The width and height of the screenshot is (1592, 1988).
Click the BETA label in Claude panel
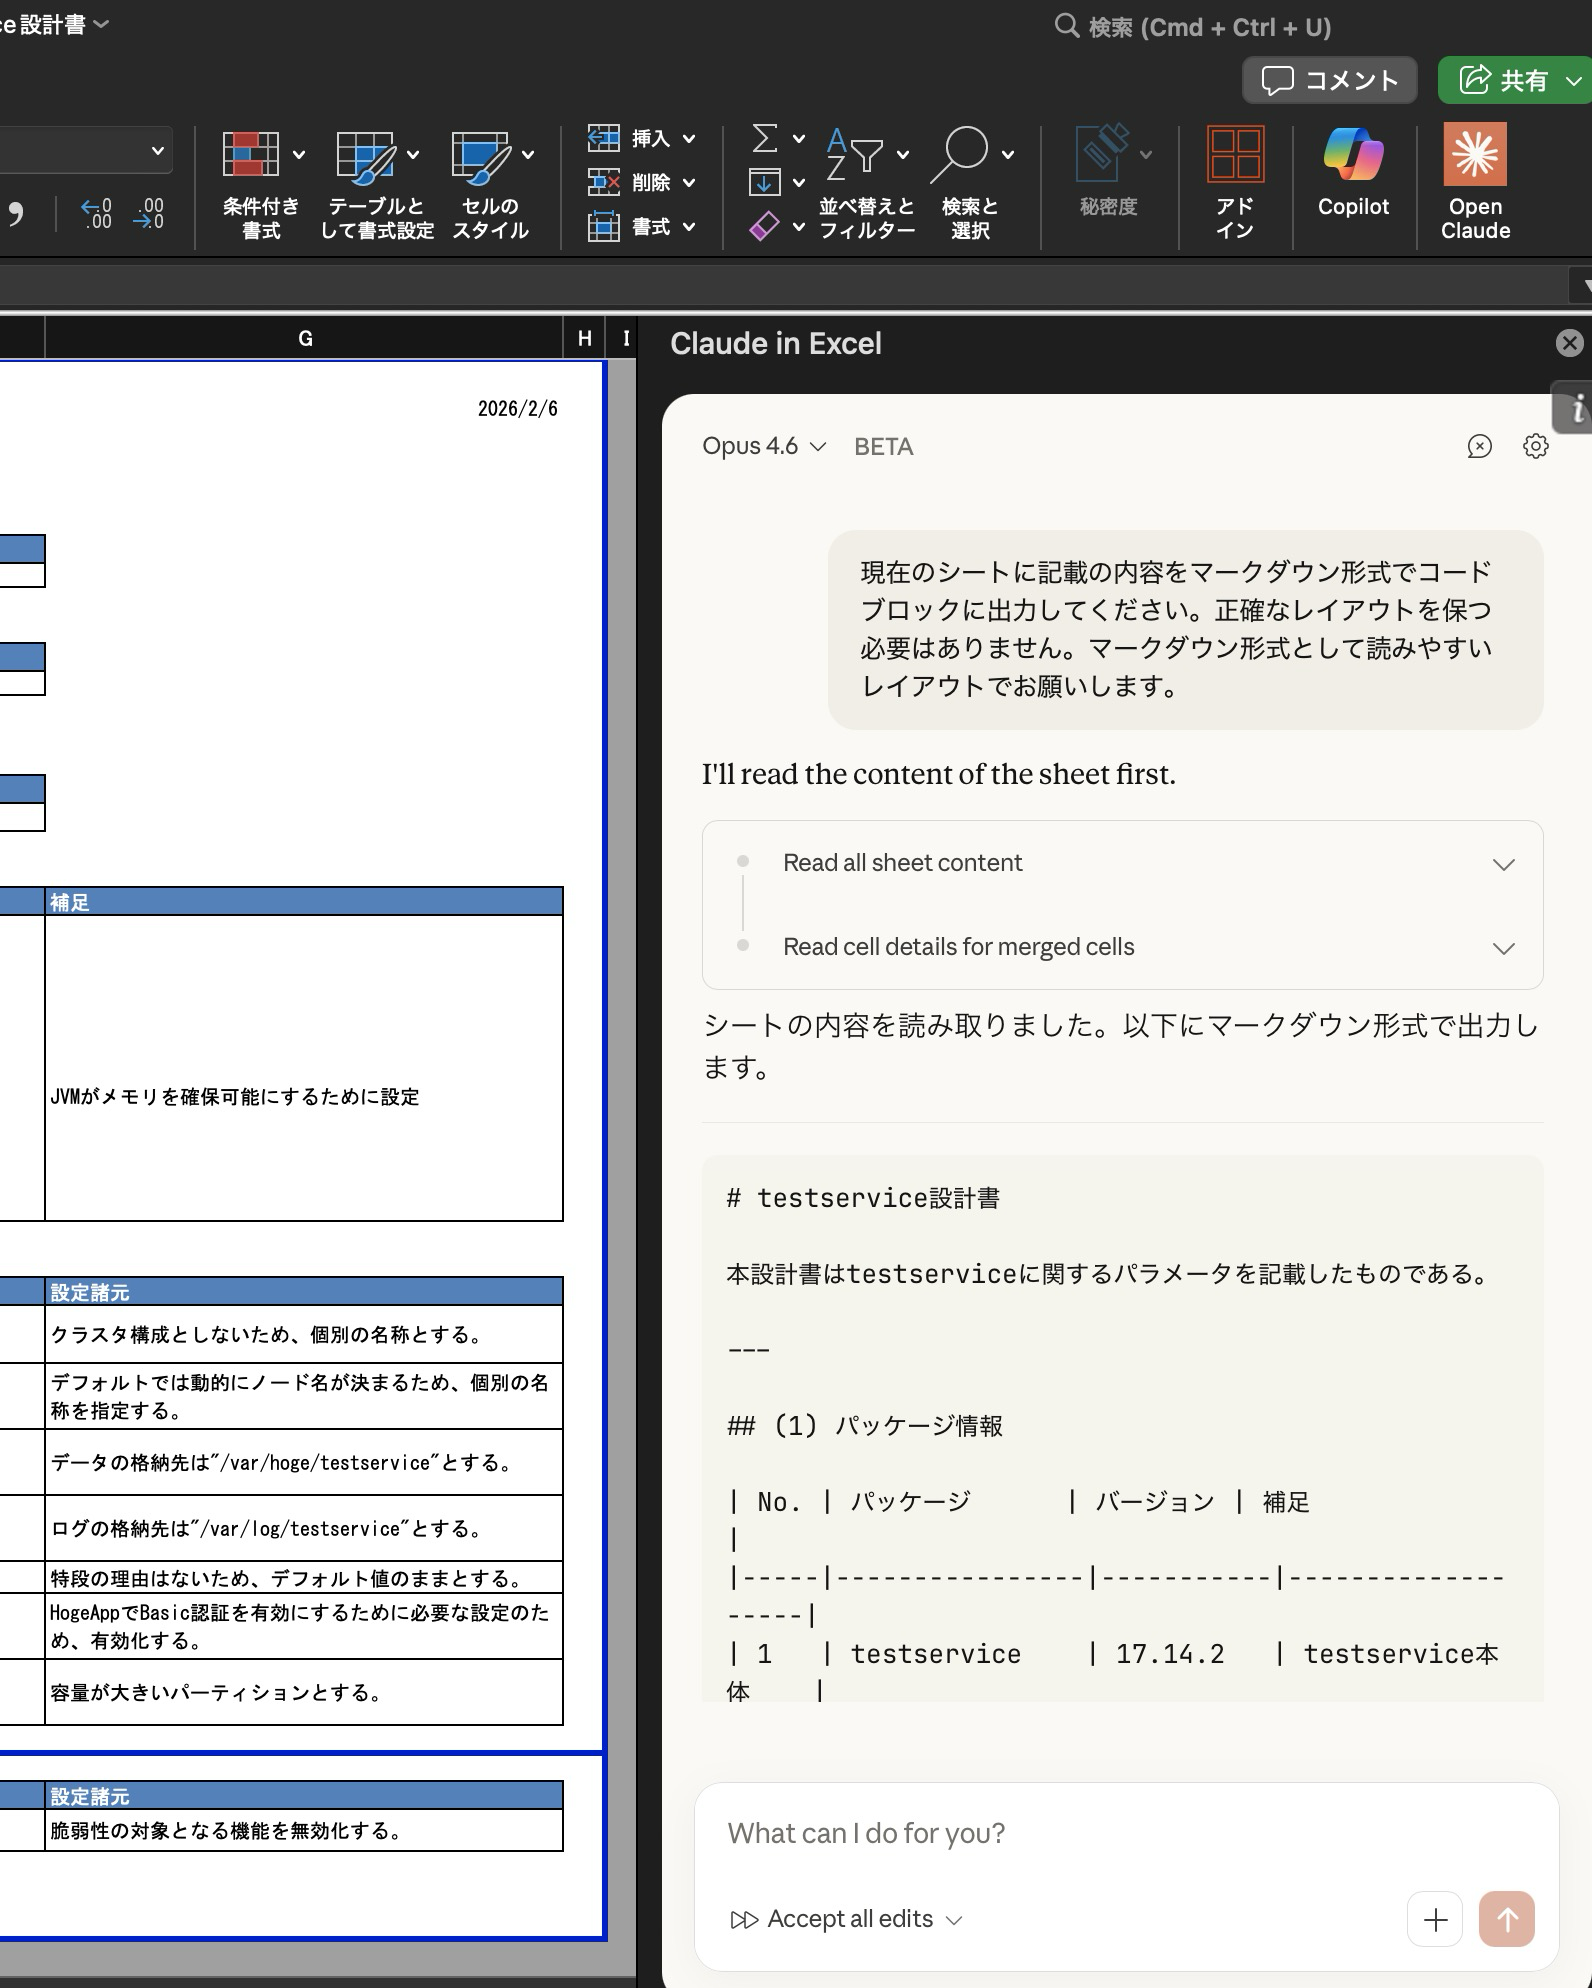click(883, 447)
